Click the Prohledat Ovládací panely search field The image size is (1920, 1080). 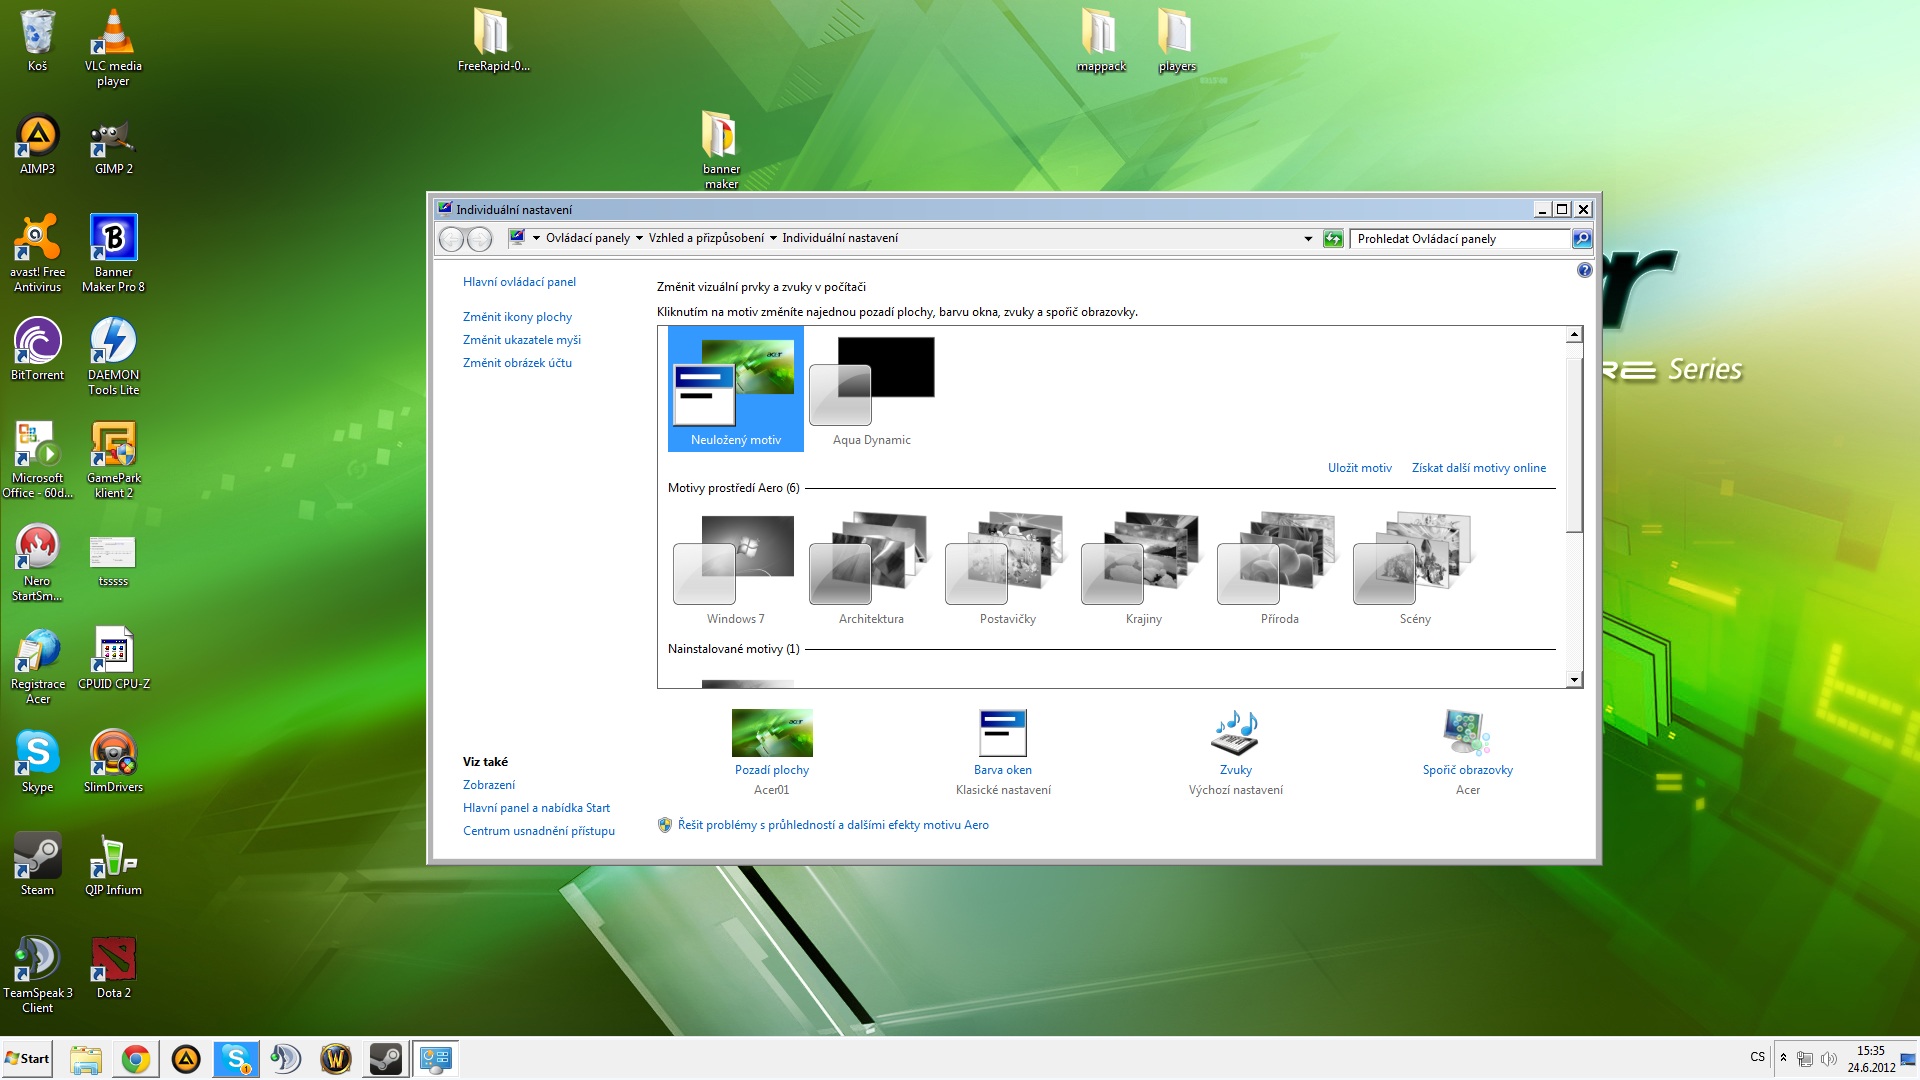(1458, 239)
